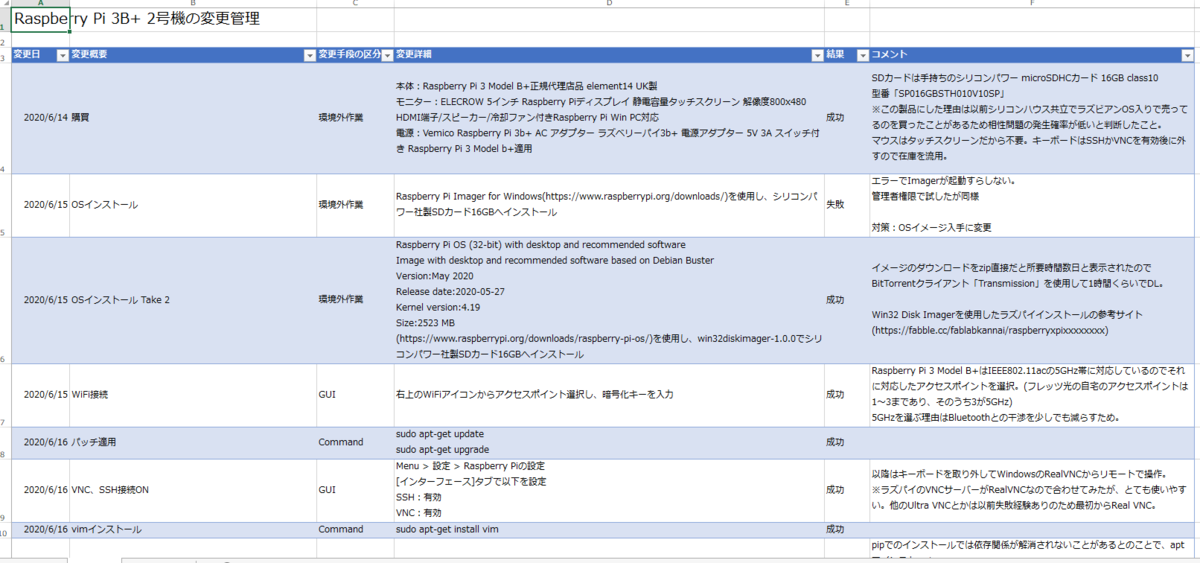Select the details cell starting '本体：Raspberry Pi 3 Model B+'
The height and width of the screenshot is (563, 1200).
tap(610, 118)
